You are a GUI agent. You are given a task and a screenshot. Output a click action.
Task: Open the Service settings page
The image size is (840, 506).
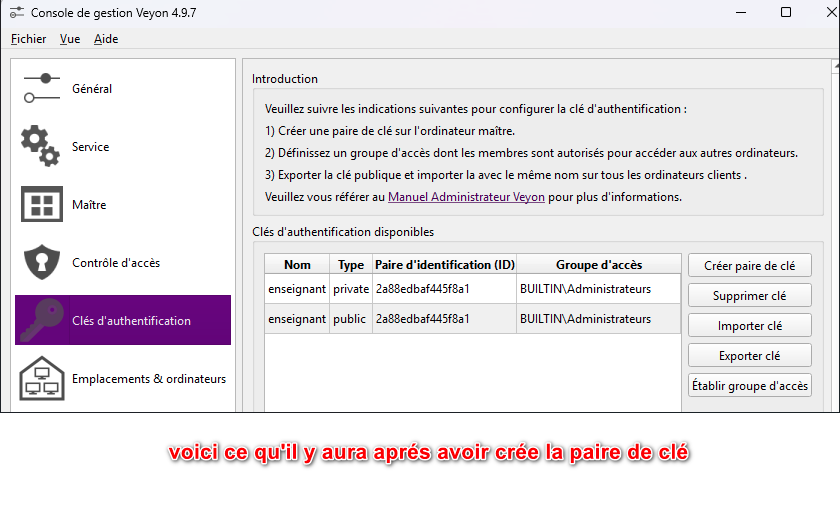[x=123, y=147]
